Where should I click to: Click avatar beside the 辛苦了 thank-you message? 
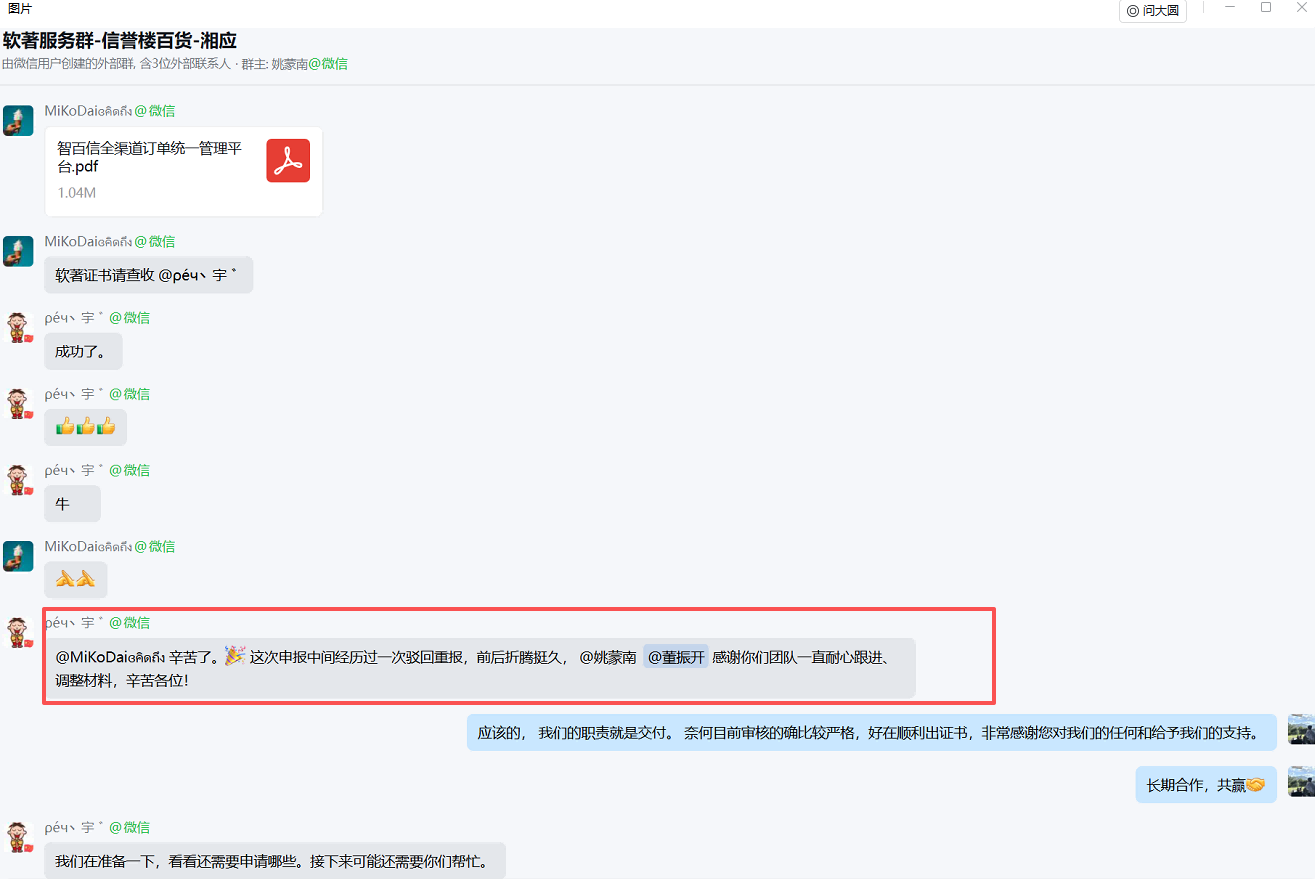pyautogui.click(x=19, y=633)
